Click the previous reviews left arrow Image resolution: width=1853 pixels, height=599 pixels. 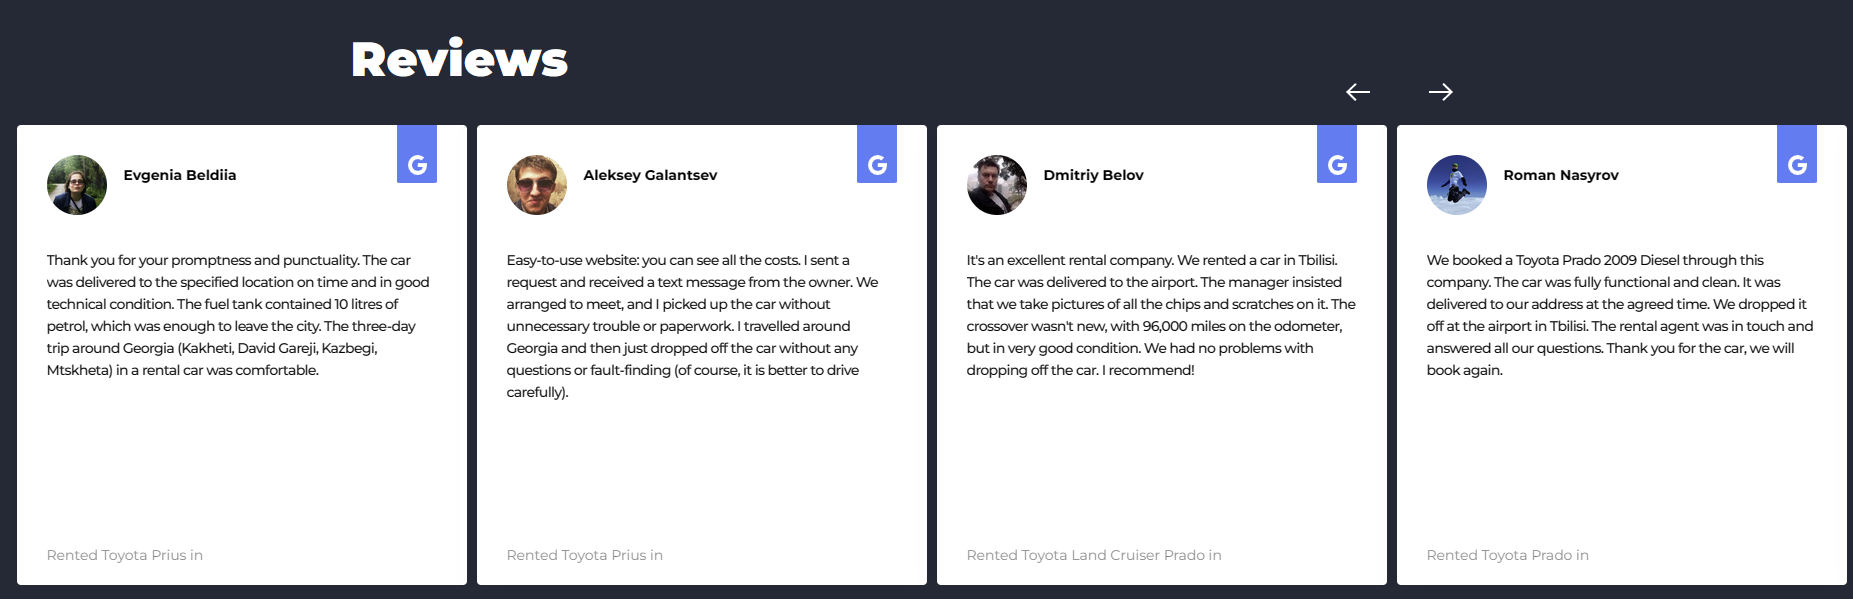(1358, 92)
